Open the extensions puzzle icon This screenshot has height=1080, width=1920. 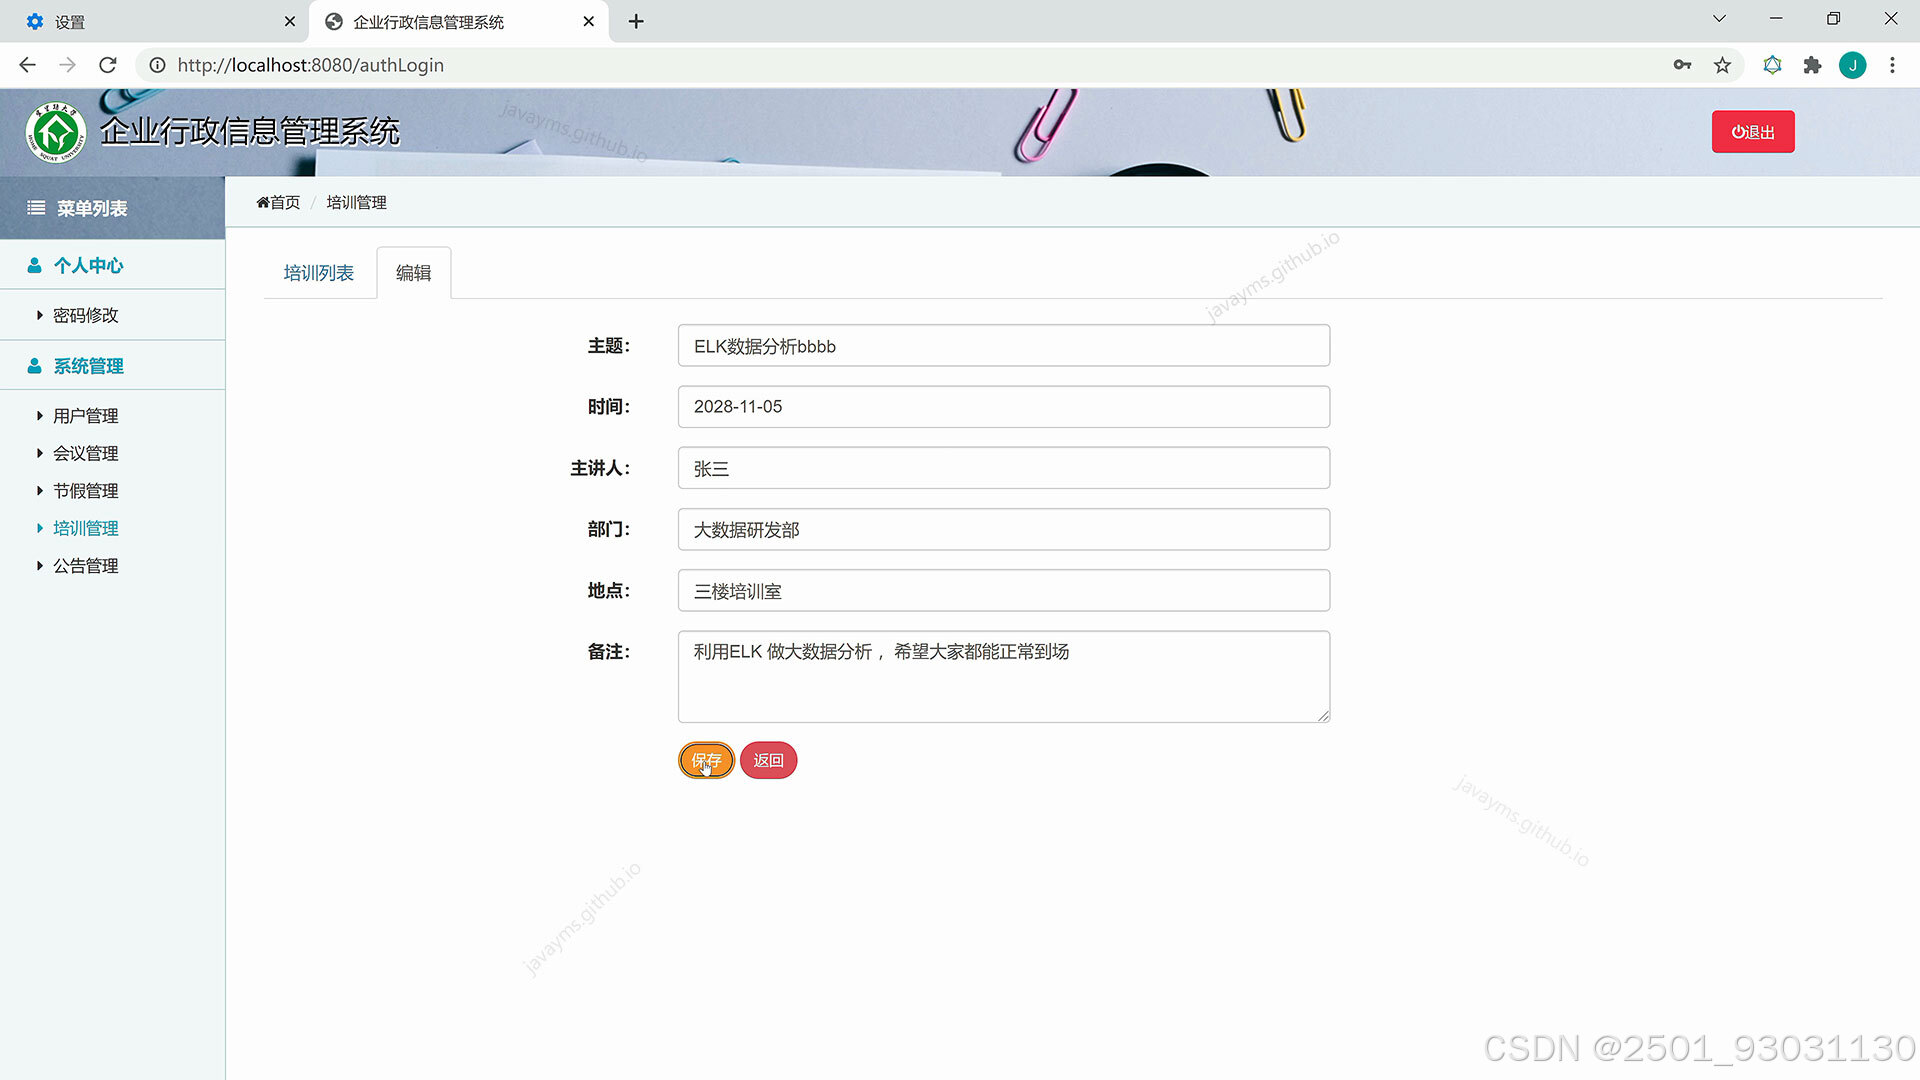[x=1812, y=65]
